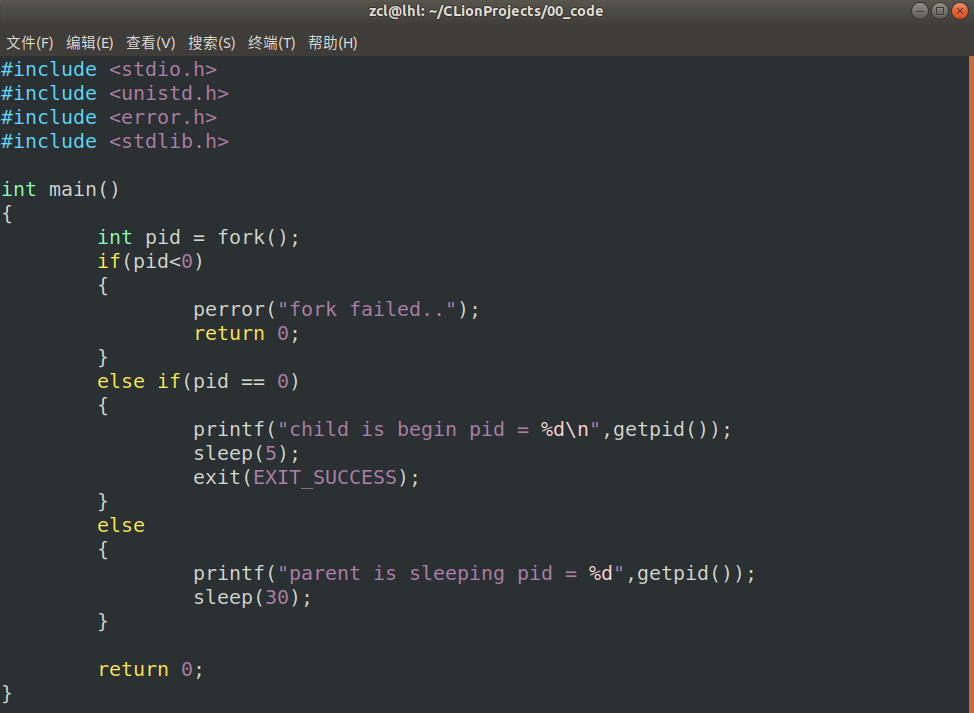The height and width of the screenshot is (713, 974).
Task: Click on #include <unistd.h> line
Action: (x=114, y=93)
